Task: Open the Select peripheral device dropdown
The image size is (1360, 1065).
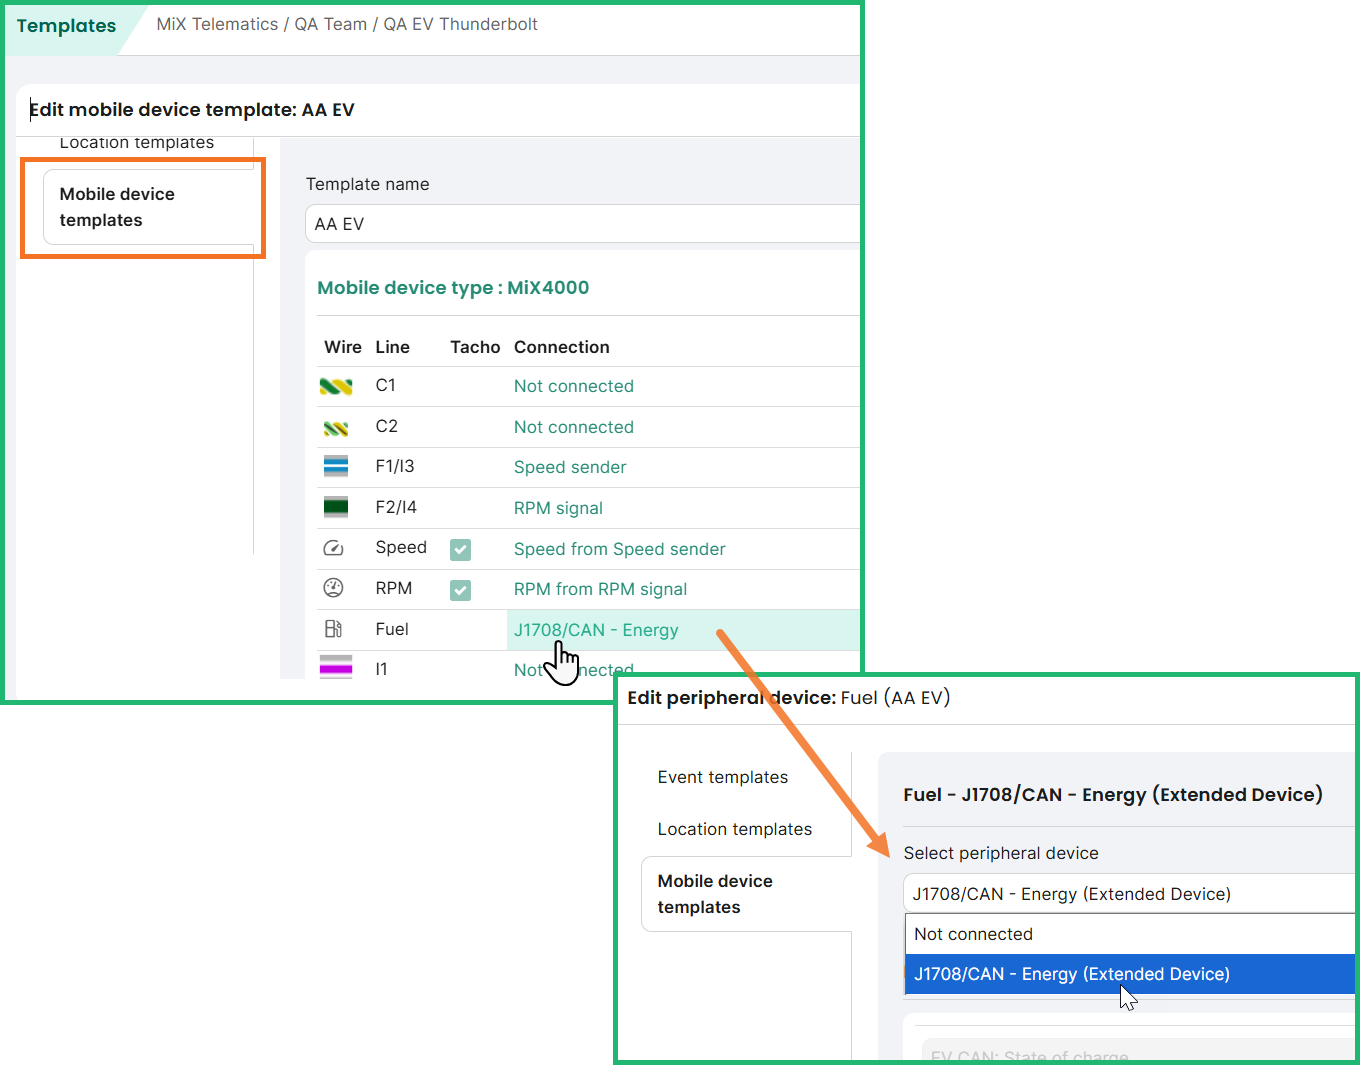Action: pyautogui.click(x=1129, y=894)
